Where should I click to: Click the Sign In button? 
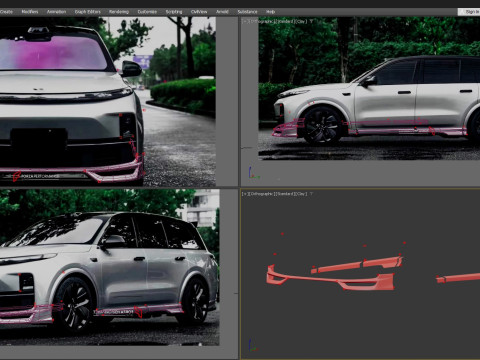click(x=470, y=12)
